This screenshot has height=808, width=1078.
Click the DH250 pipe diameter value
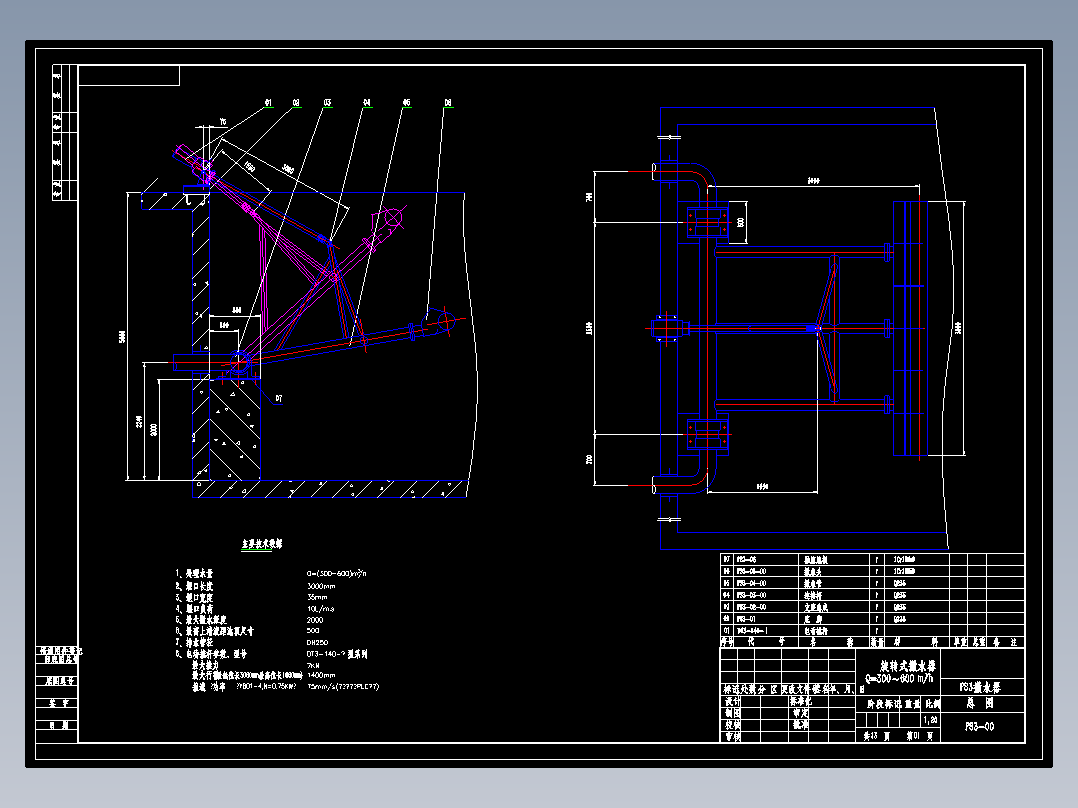coord(317,642)
